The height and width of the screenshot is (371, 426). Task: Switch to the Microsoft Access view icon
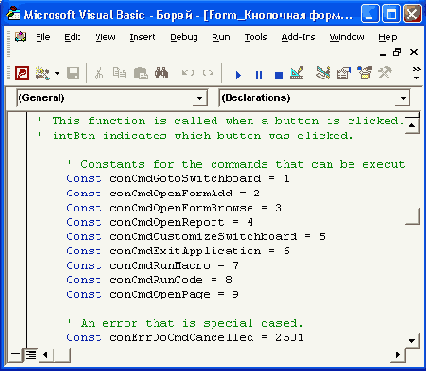pos(22,73)
